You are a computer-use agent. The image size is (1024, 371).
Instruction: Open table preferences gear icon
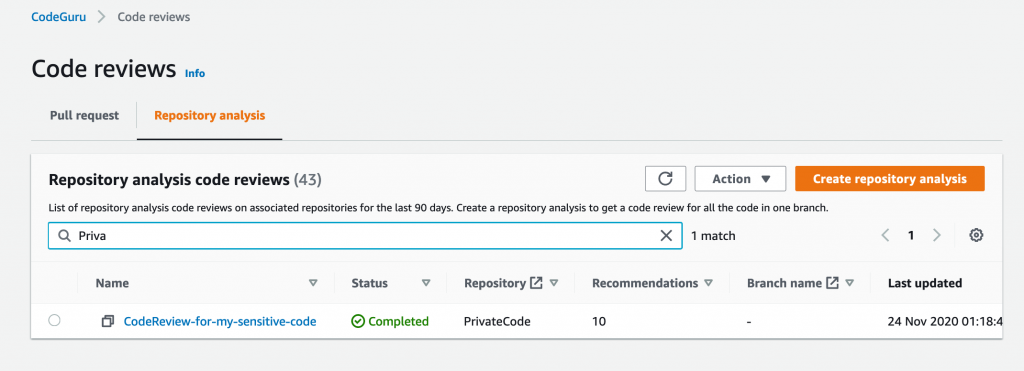click(x=976, y=236)
